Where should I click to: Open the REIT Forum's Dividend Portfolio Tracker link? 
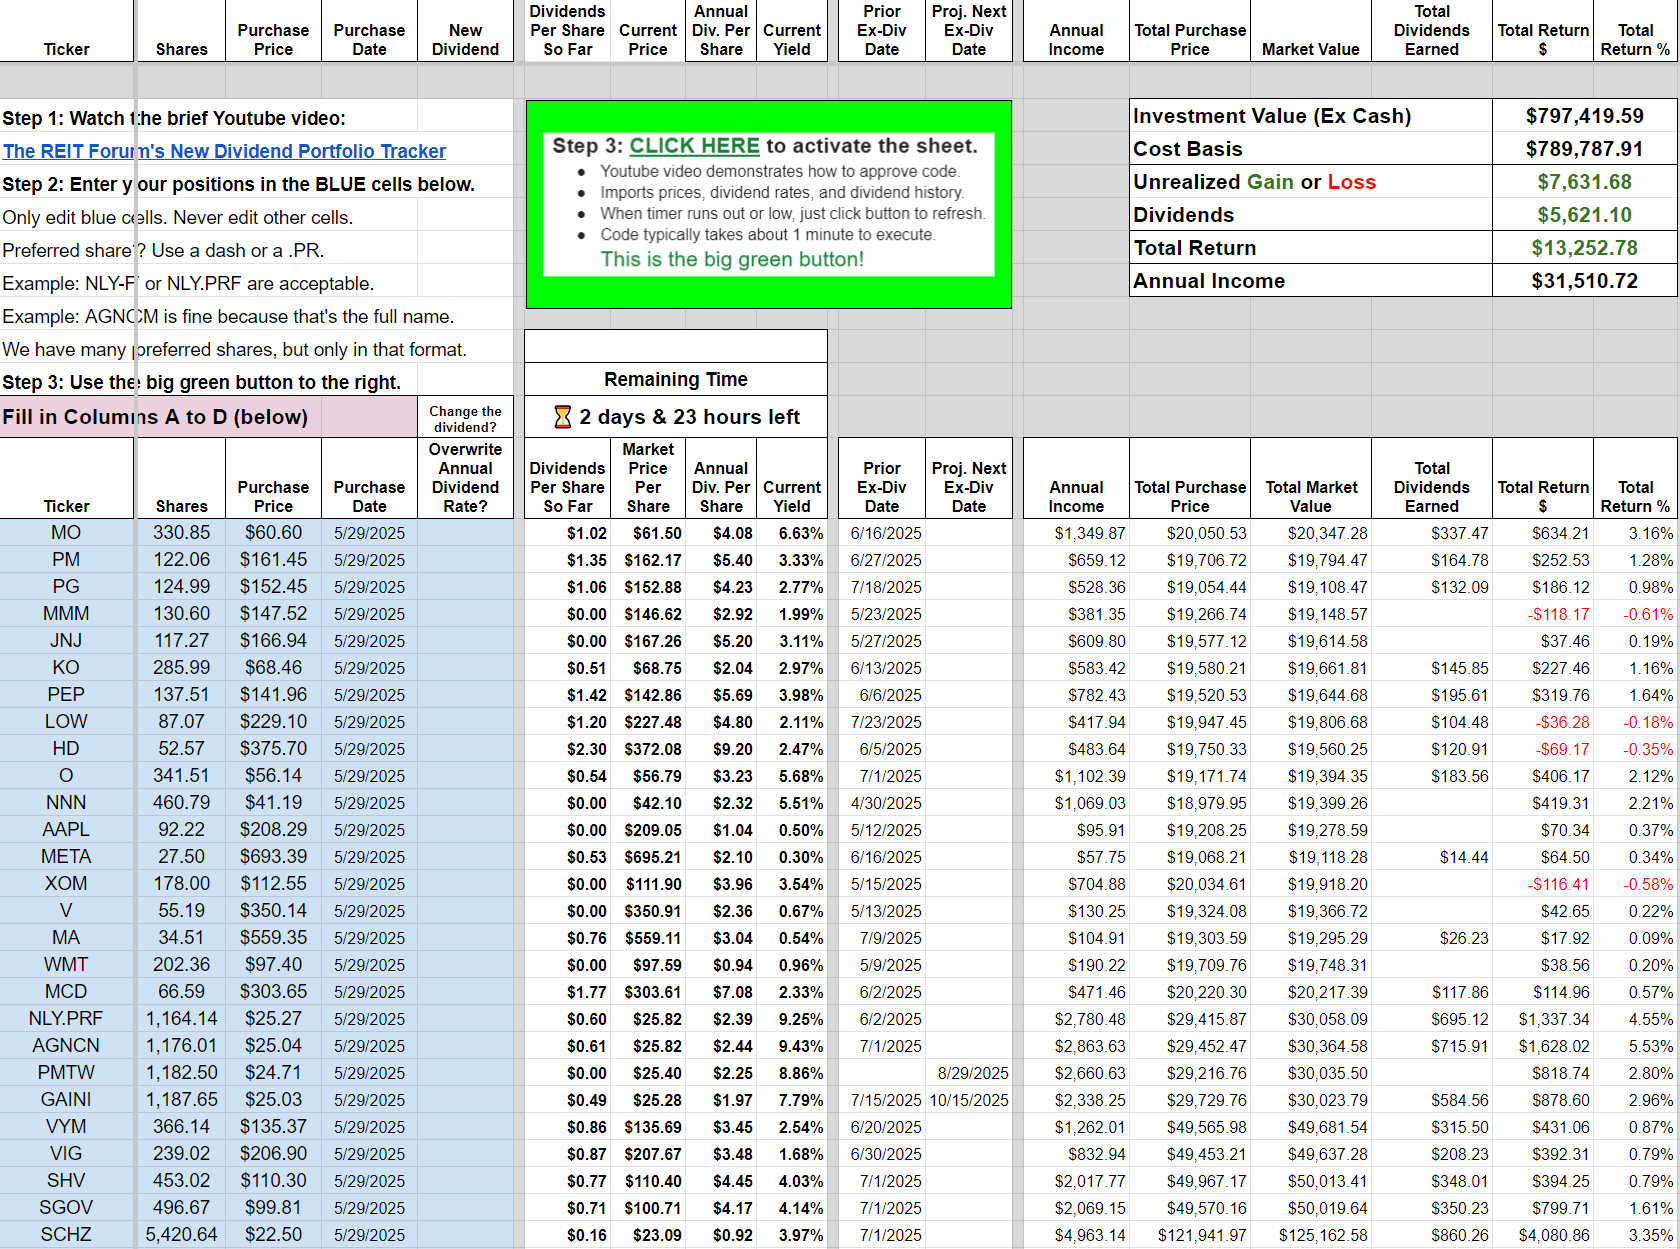pyautogui.click(x=224, y=151)
